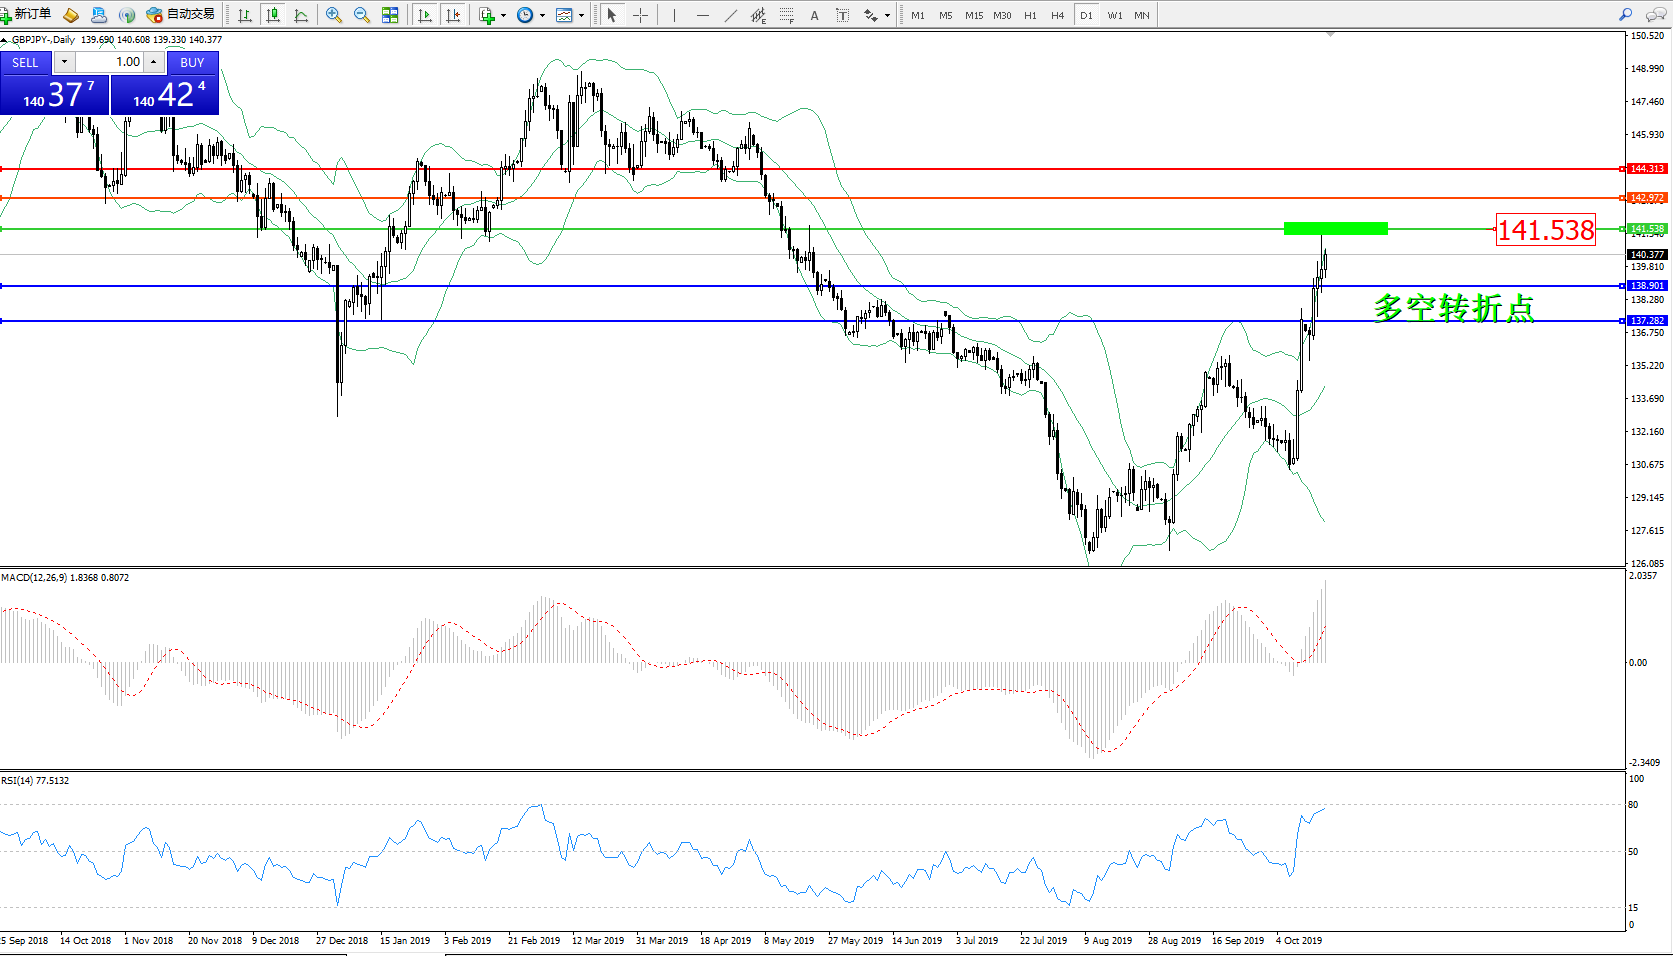Viewport: 1673px width, 956px height.
Task: Click the zoom in magnifier icon
Action: pos(334,15)
